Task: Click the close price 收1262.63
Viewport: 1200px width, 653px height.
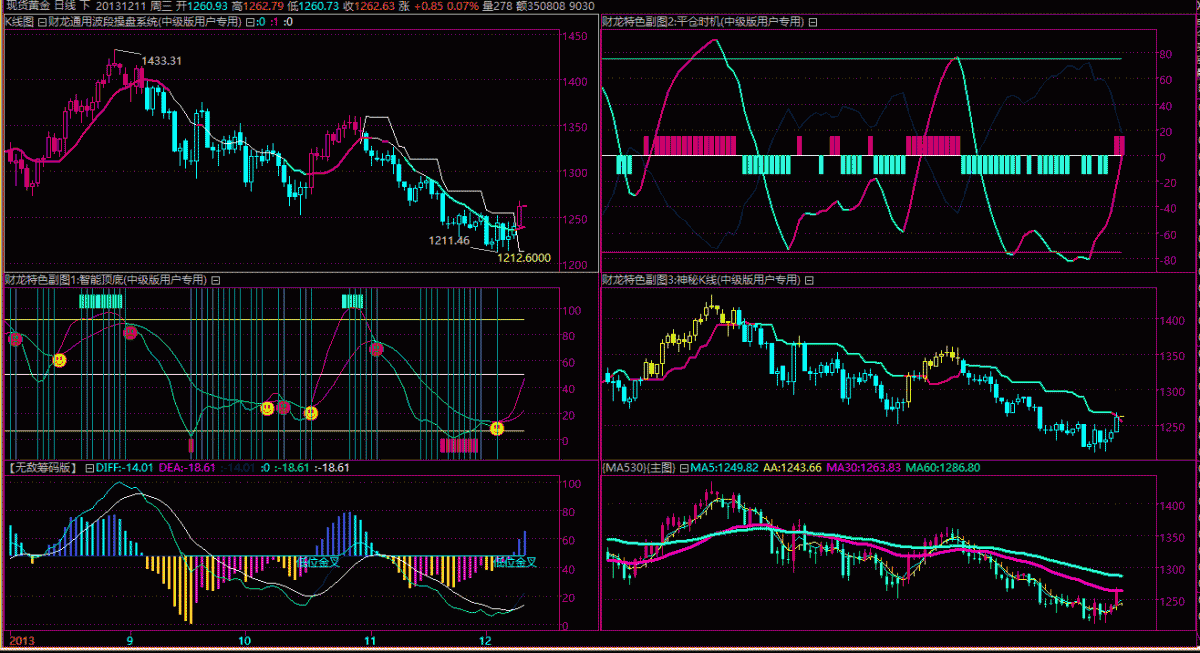Action: coord(368,7)
